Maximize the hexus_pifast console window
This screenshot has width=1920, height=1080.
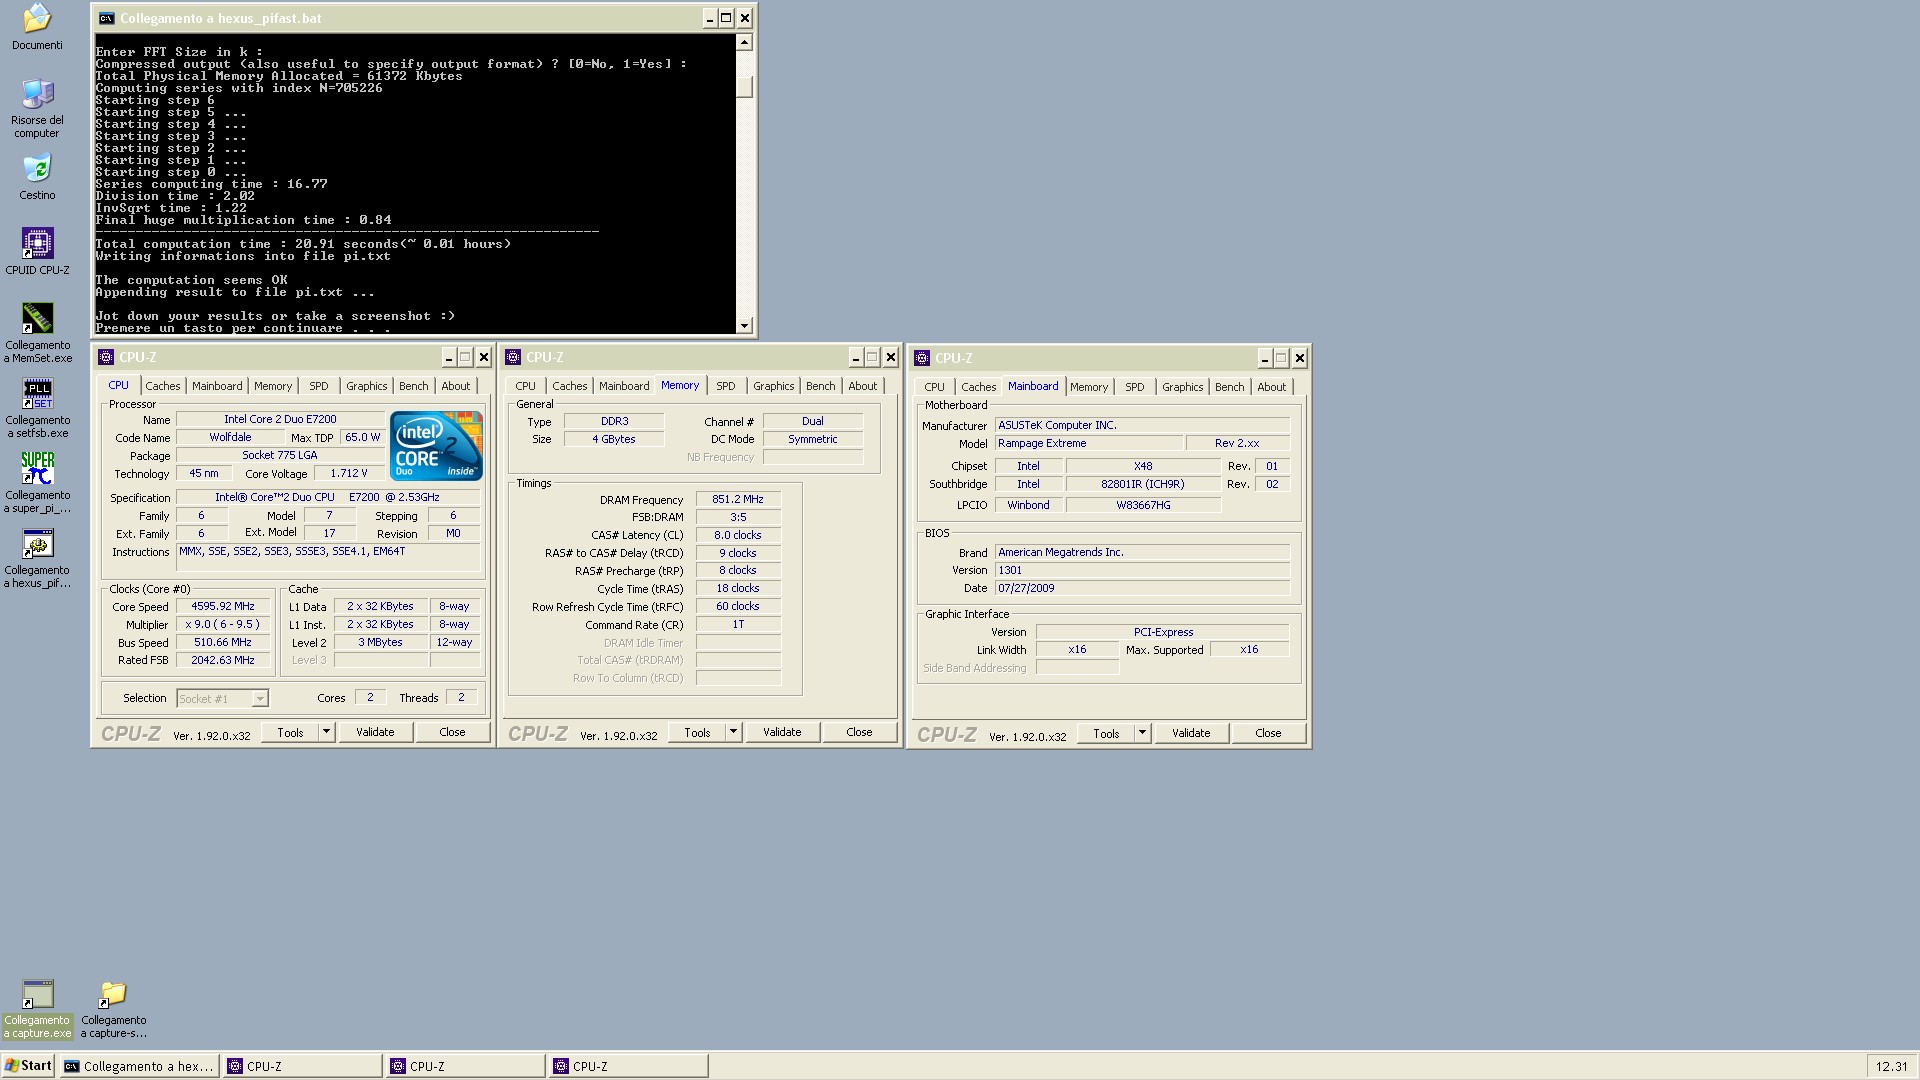pos(727,18)
